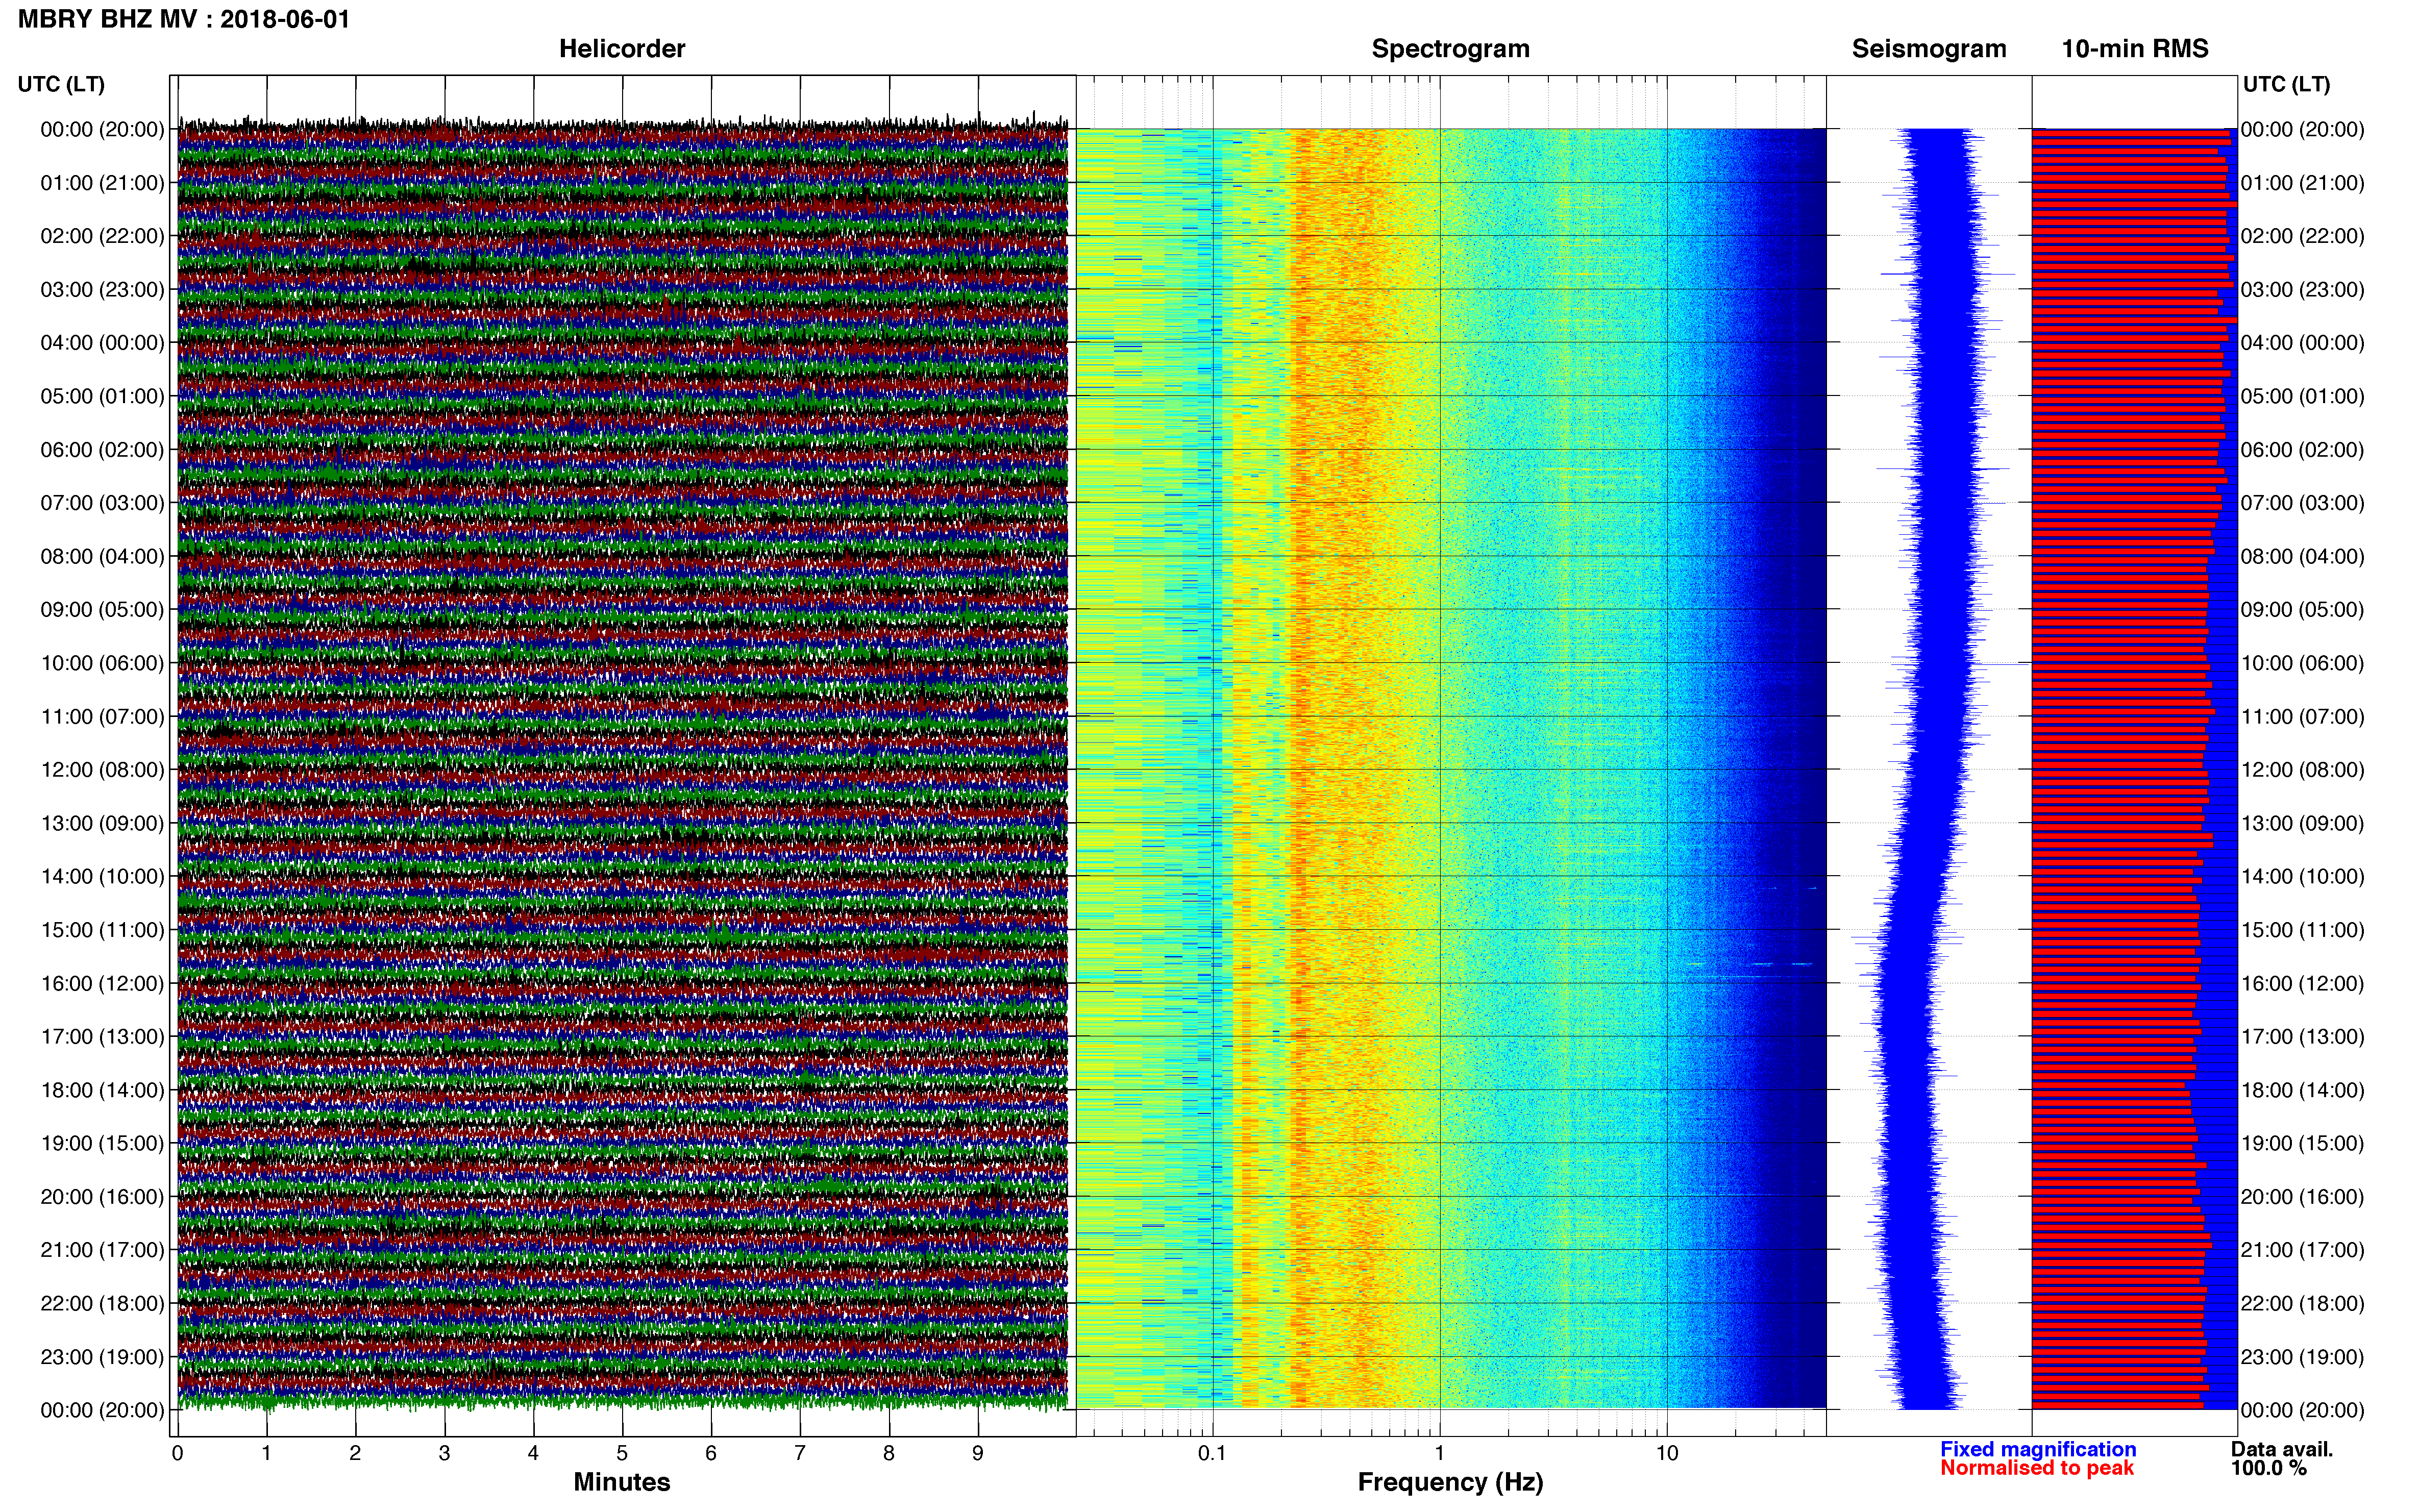2419x1512 pixels.
Task: Click the right time label '13:00 (09:00)'
Action: [2302, 823]
